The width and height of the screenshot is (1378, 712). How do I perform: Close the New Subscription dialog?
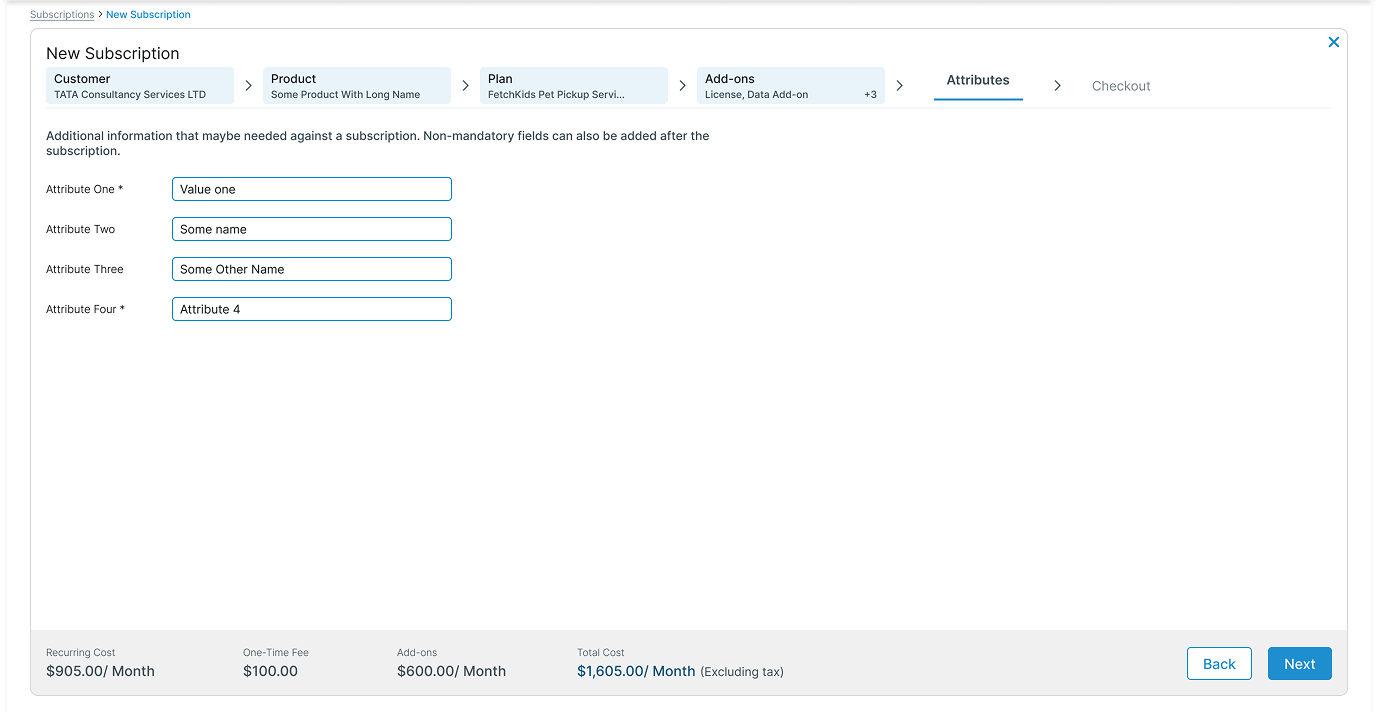click(1333, 42)
